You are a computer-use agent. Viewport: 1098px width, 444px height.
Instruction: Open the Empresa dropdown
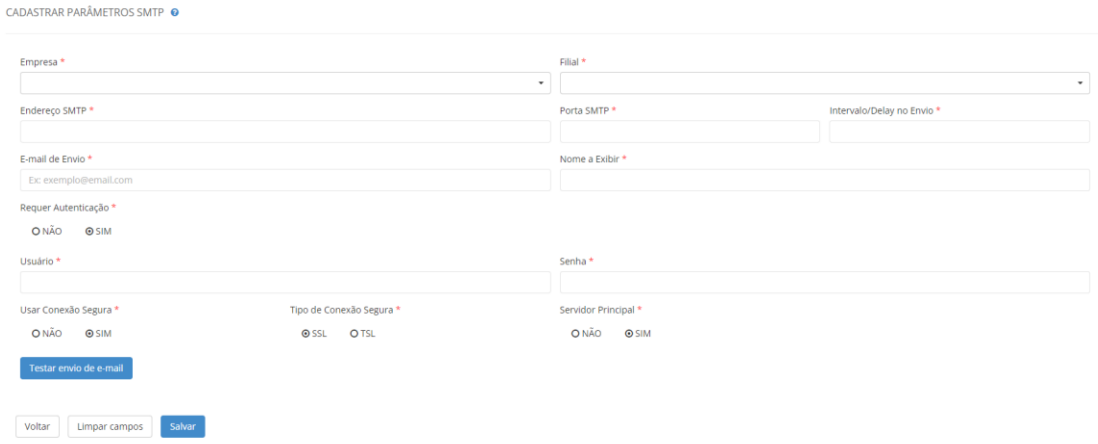coord(285,83)
